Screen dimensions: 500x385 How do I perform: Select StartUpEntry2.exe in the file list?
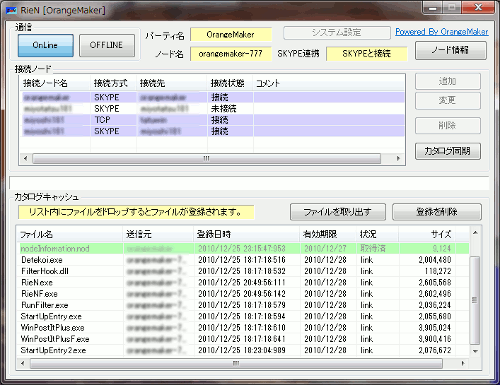243,350
